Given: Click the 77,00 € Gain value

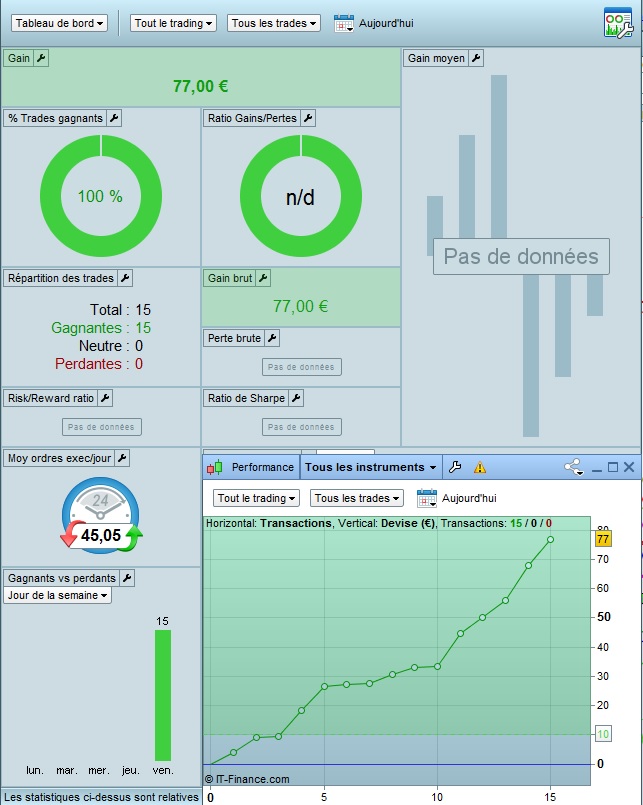Looking at the screenshot, I should [200, 86].
